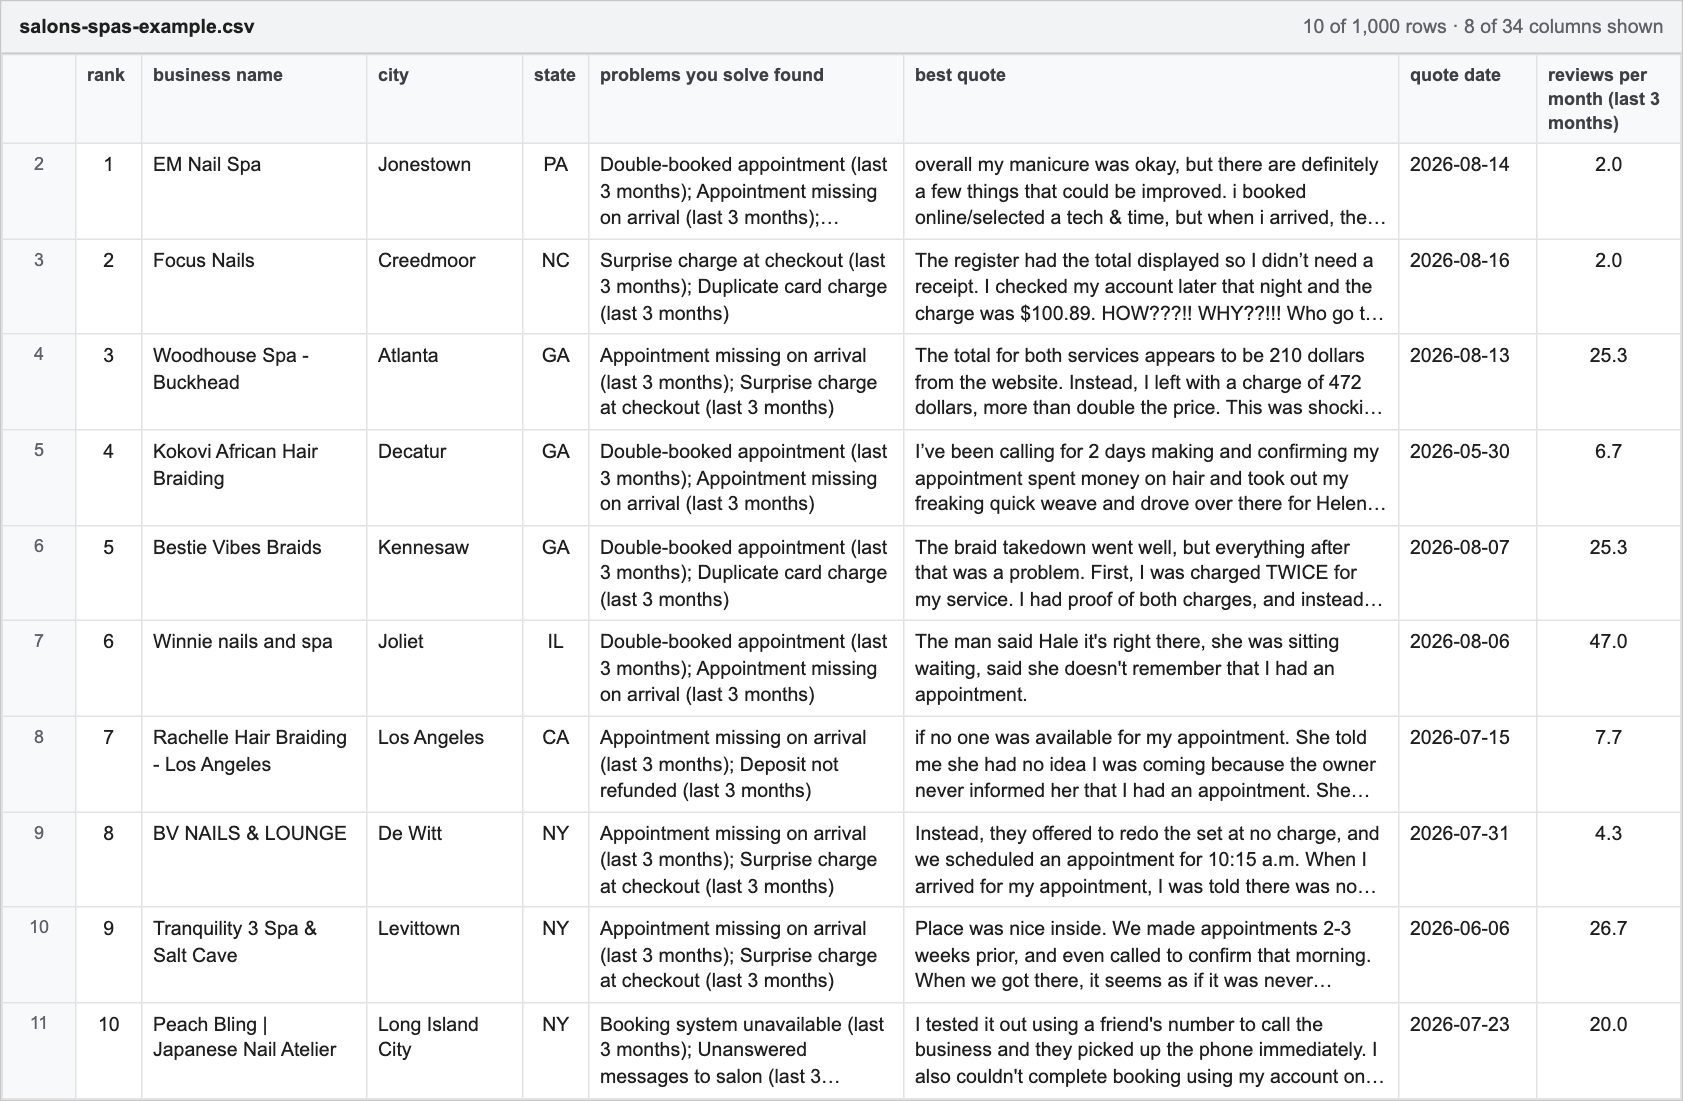Select the BV NAILS & LOUNGE cell

tap(254, 859)
